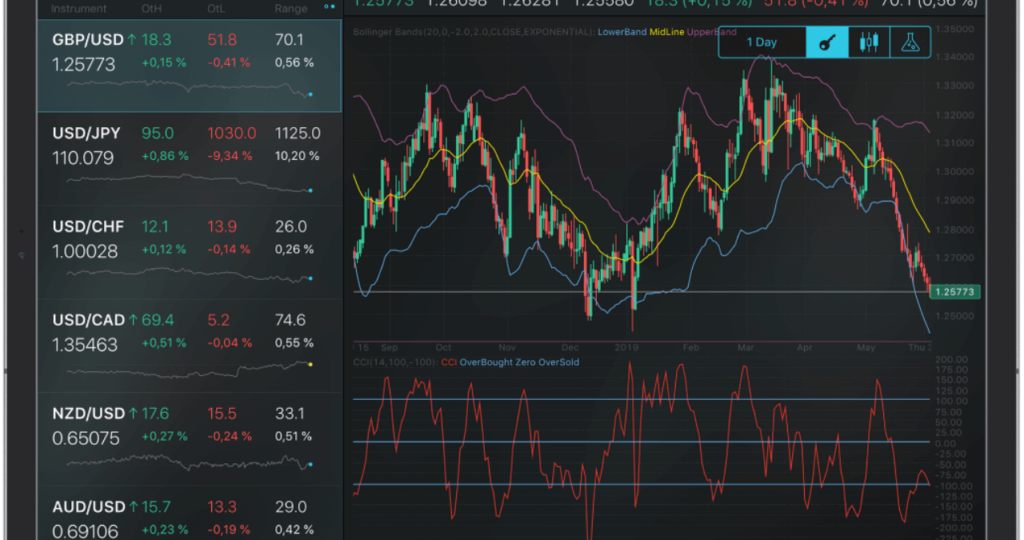Click the NZD/USD sparkline mini chart
The image size is (1024, 540).
tap(189, 462)
